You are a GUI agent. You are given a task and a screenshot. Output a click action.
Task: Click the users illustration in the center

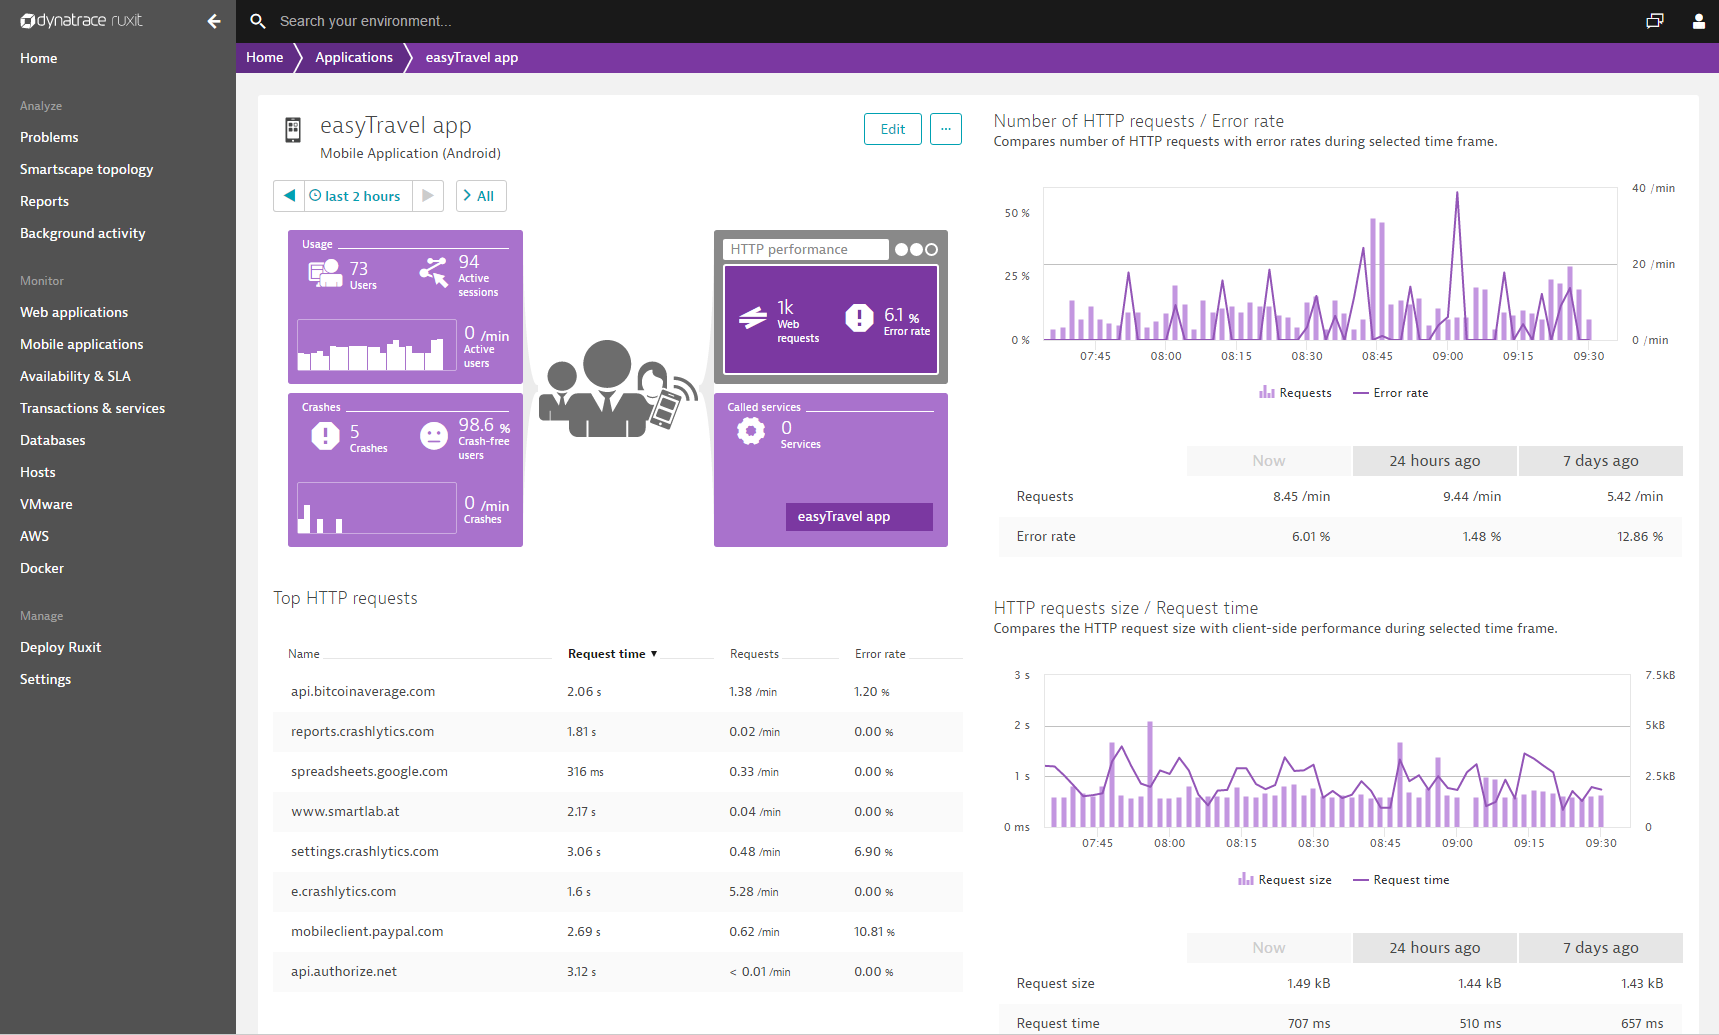click(617, 388)
